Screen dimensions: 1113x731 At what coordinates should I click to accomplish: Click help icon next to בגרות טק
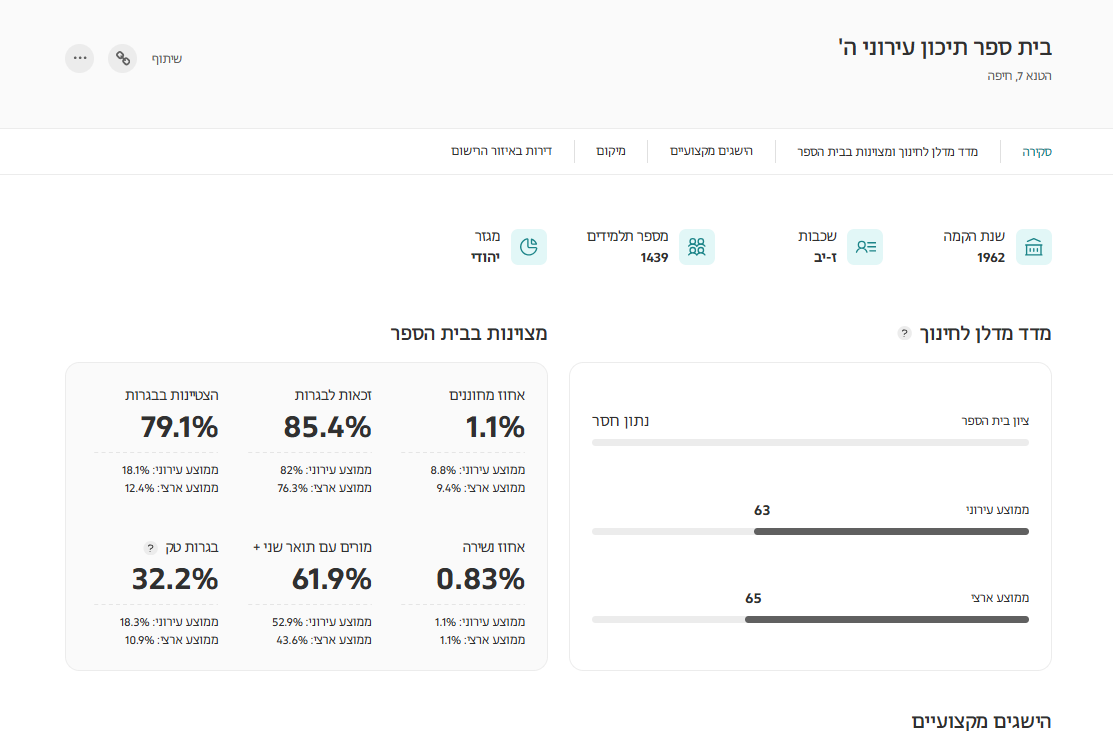pyautogui.click(x=151, y=548)
